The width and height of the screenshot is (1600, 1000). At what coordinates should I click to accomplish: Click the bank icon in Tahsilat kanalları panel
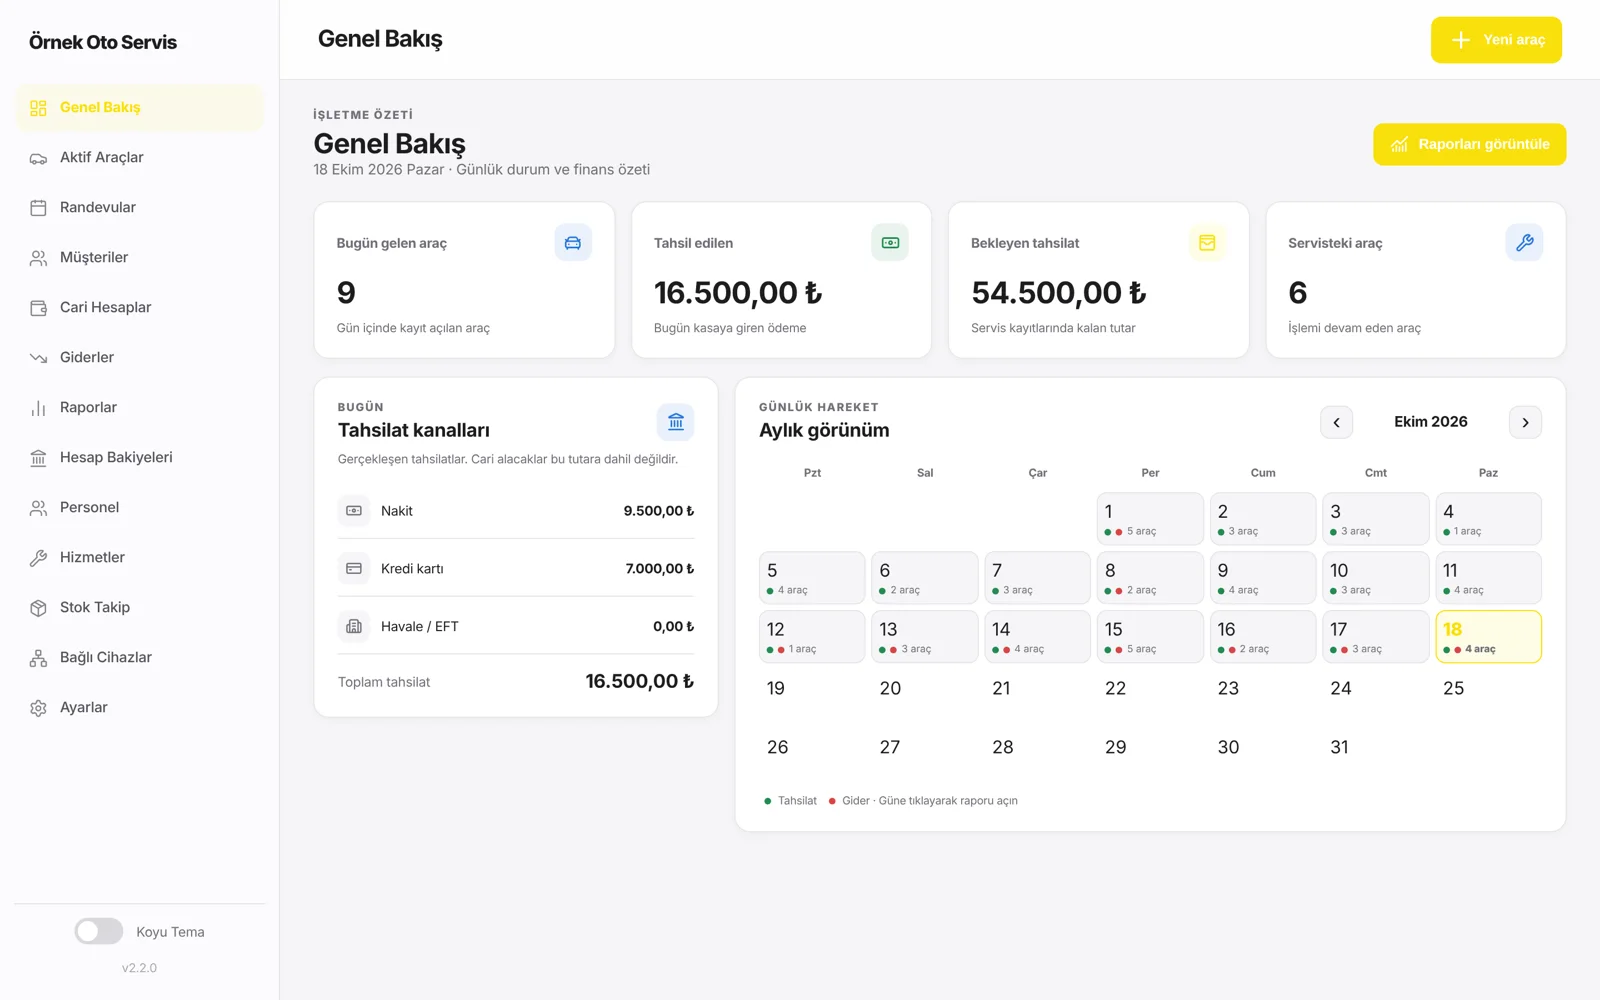click(676, 422)
